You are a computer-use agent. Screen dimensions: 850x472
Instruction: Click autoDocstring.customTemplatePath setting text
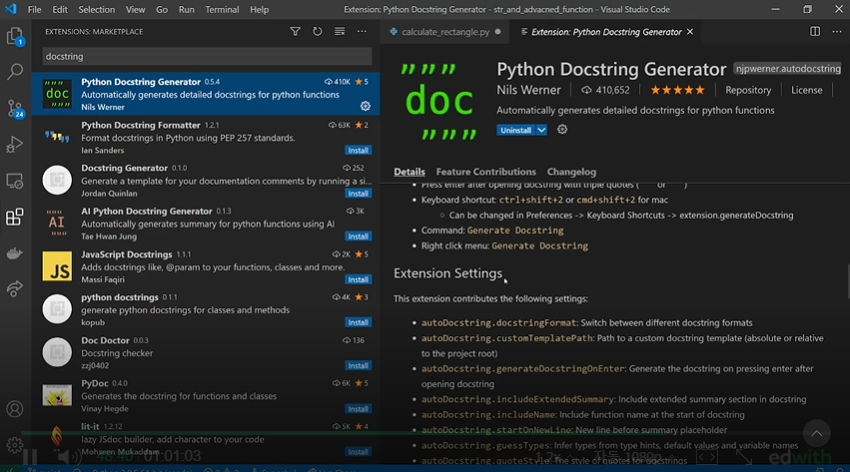pos(507,338)
